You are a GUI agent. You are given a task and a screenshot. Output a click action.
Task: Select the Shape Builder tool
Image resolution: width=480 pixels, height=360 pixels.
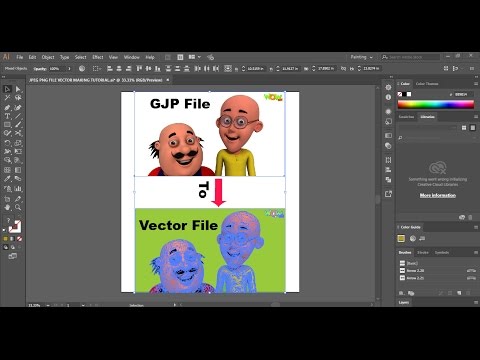click(7, 160)
